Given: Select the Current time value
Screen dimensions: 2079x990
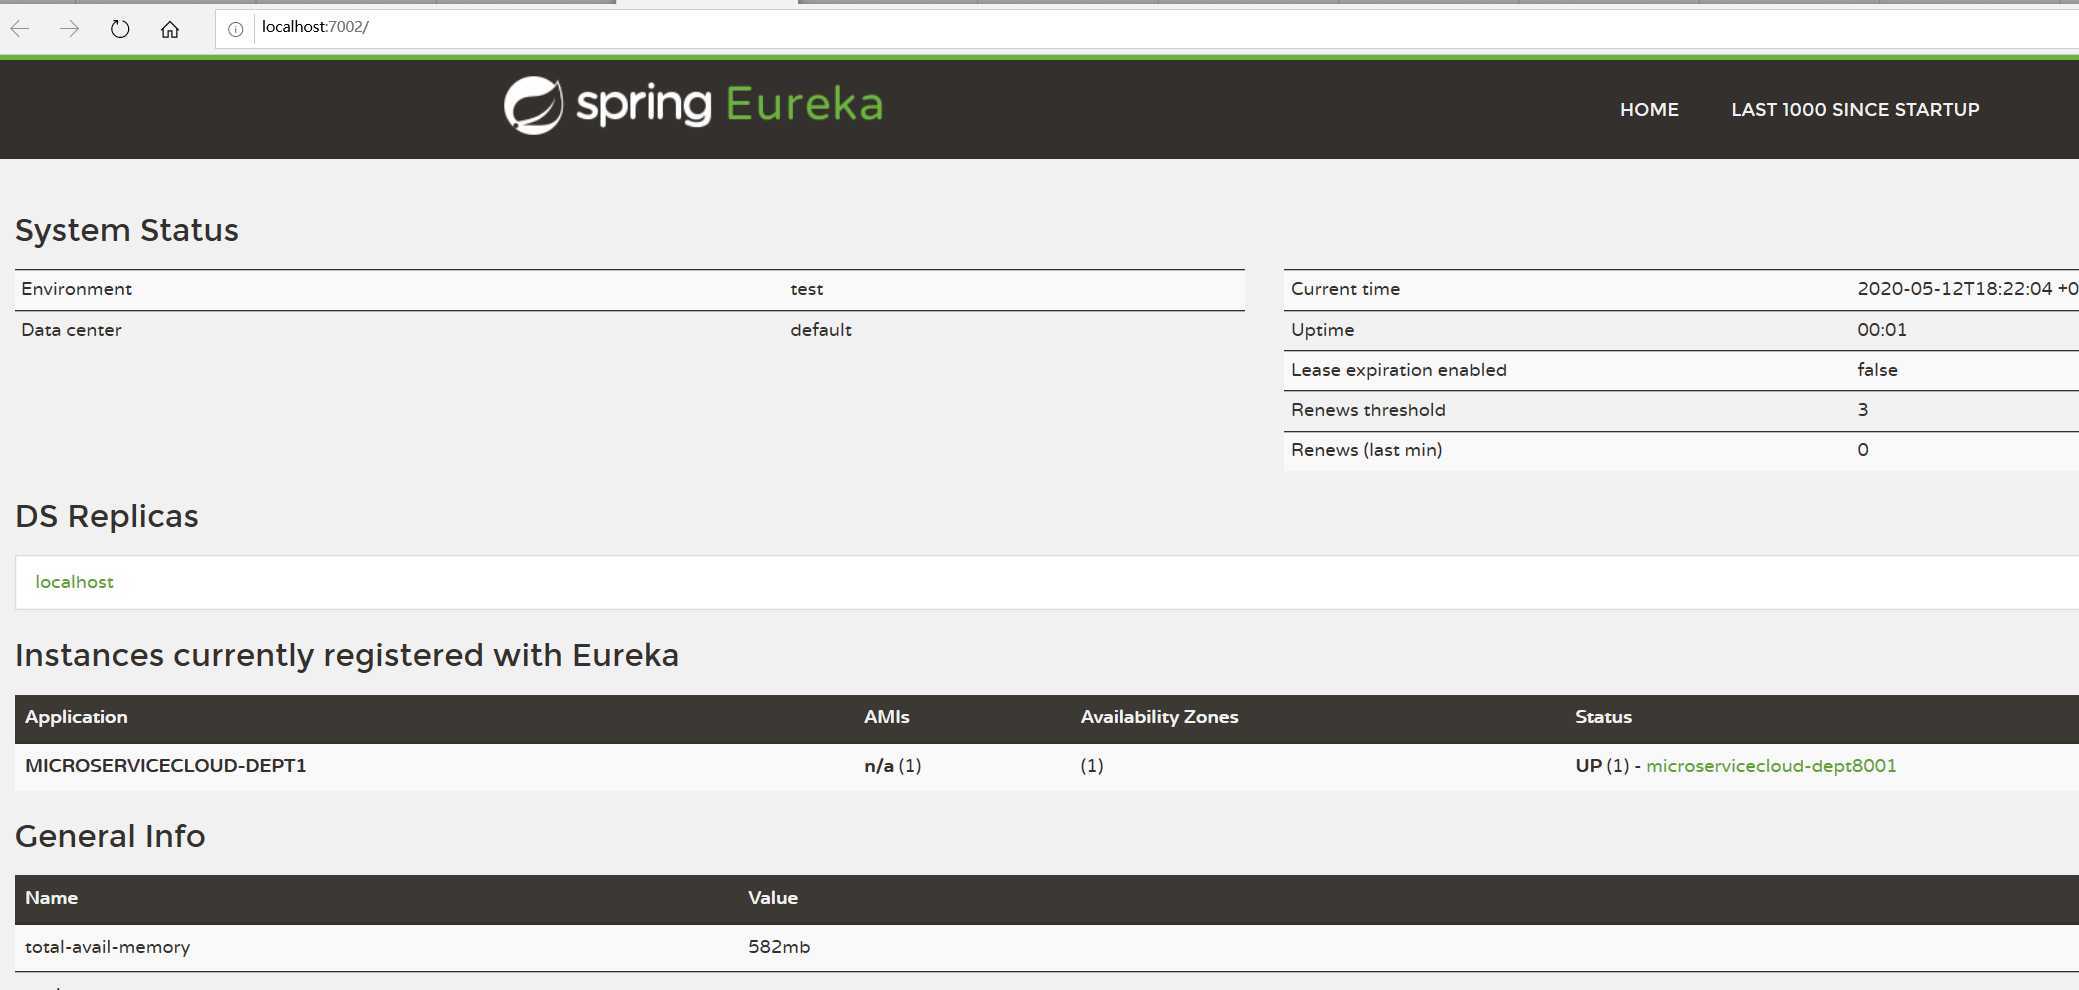Looking at the screenshot, I should (x=1967, y=289).
